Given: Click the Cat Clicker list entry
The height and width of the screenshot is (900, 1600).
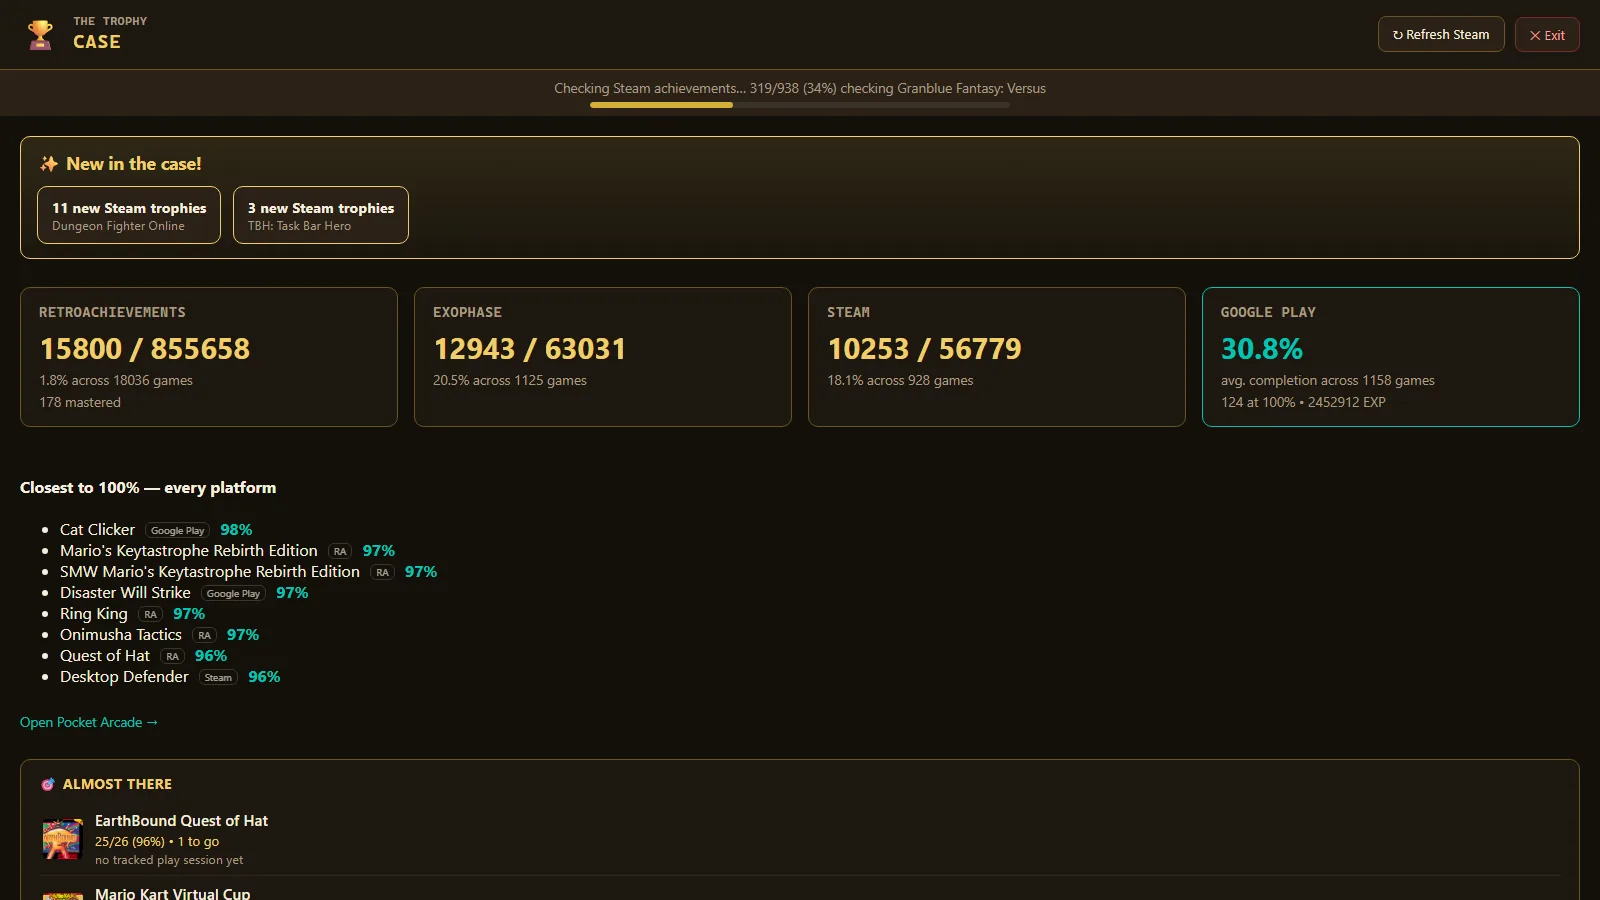Looking at the screenshot, I should (97, 530).
